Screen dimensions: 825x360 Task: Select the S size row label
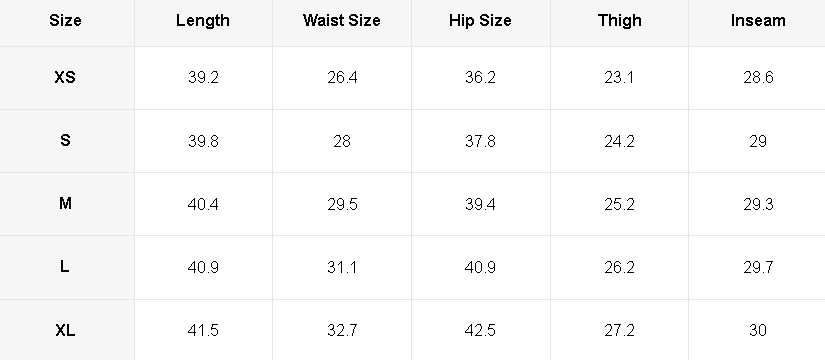[65, 141]
